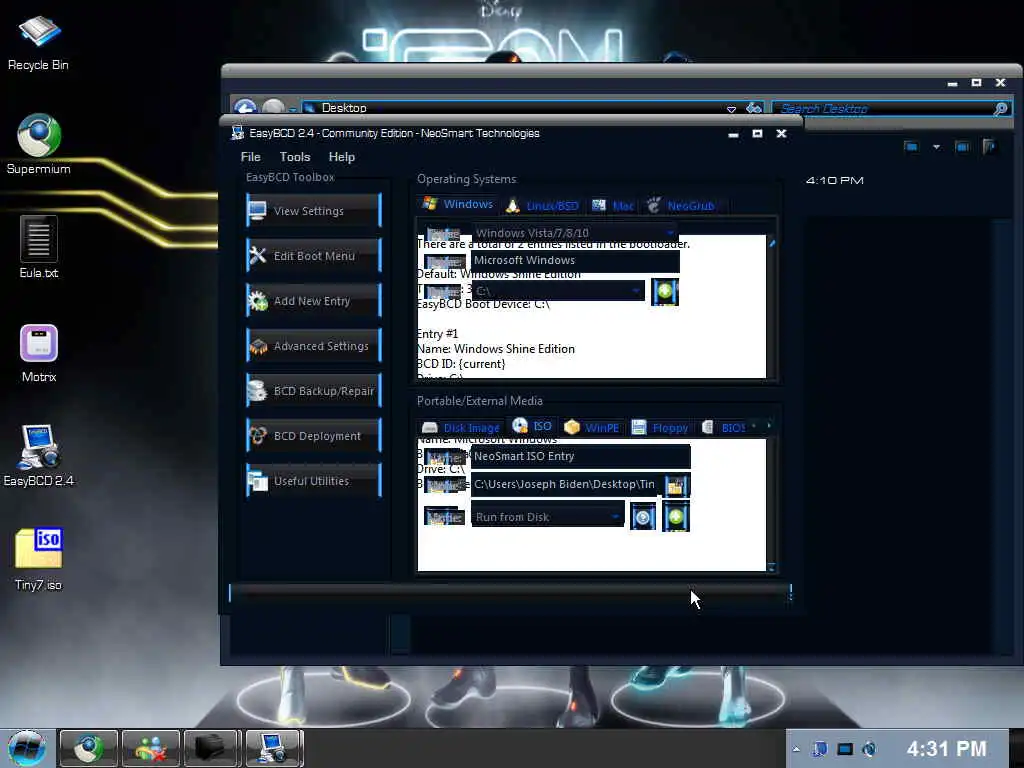Screen dimensions: 1024x768
Task: Click the EasyBCD title bar app icon
Action: (x=238, y=133)
